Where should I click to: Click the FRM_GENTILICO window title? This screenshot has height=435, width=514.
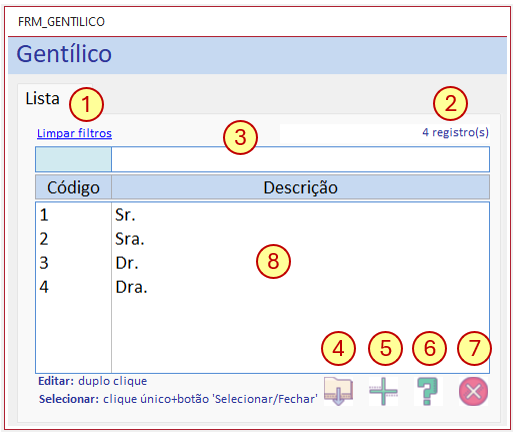(61, 22)
